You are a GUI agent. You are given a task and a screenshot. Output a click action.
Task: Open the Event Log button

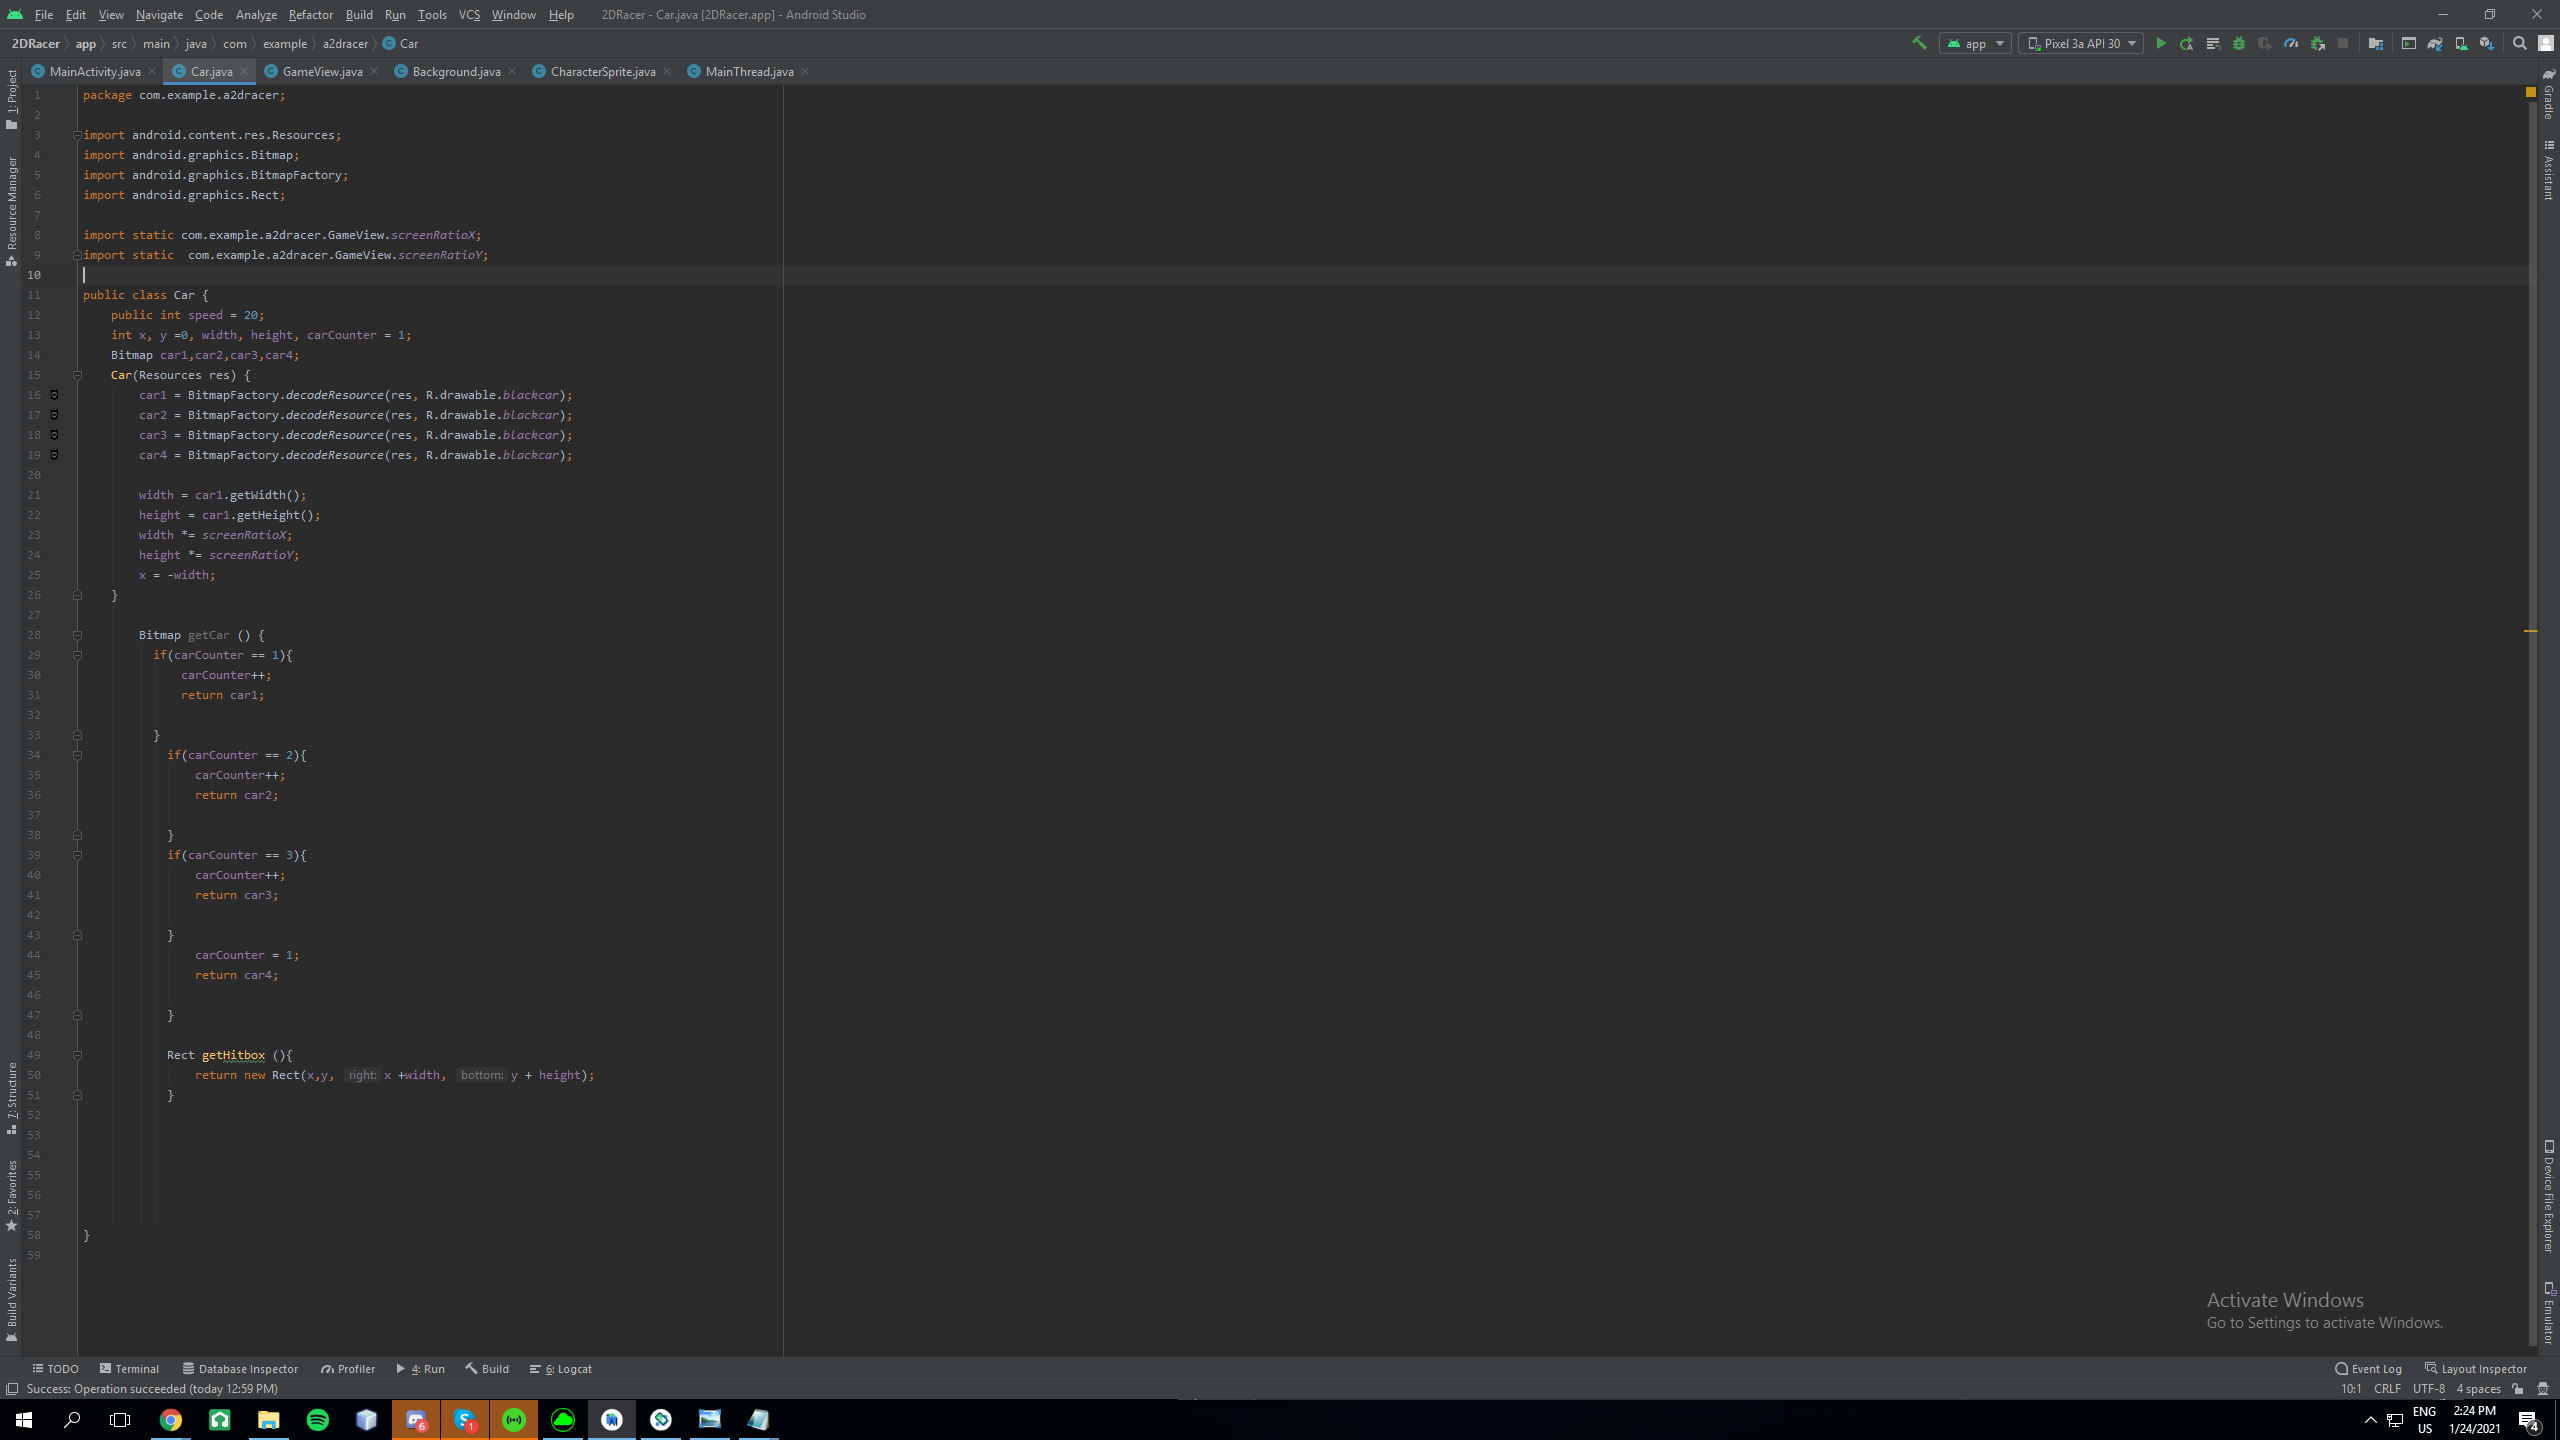(2368, 1369)
